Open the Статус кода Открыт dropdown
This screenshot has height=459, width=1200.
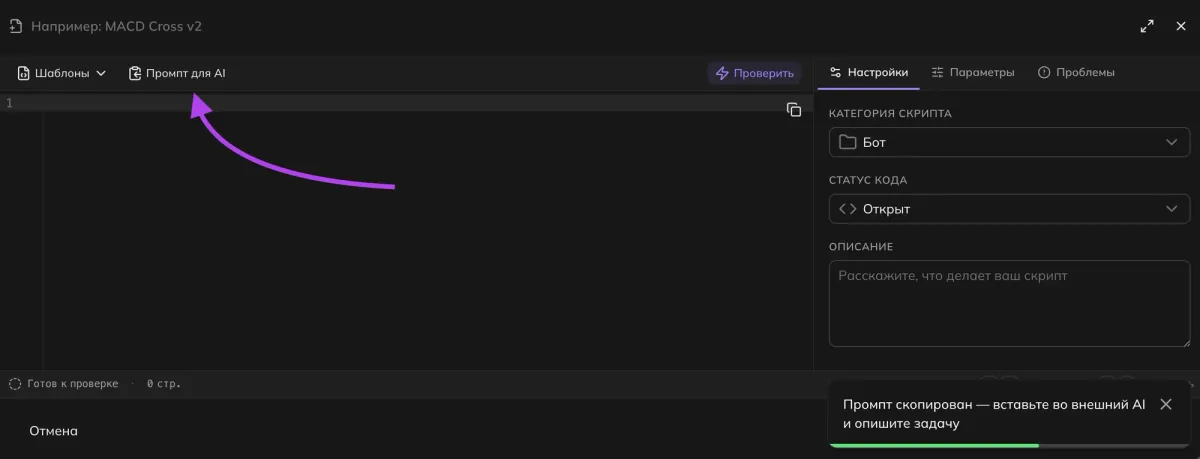(1009, 209)
